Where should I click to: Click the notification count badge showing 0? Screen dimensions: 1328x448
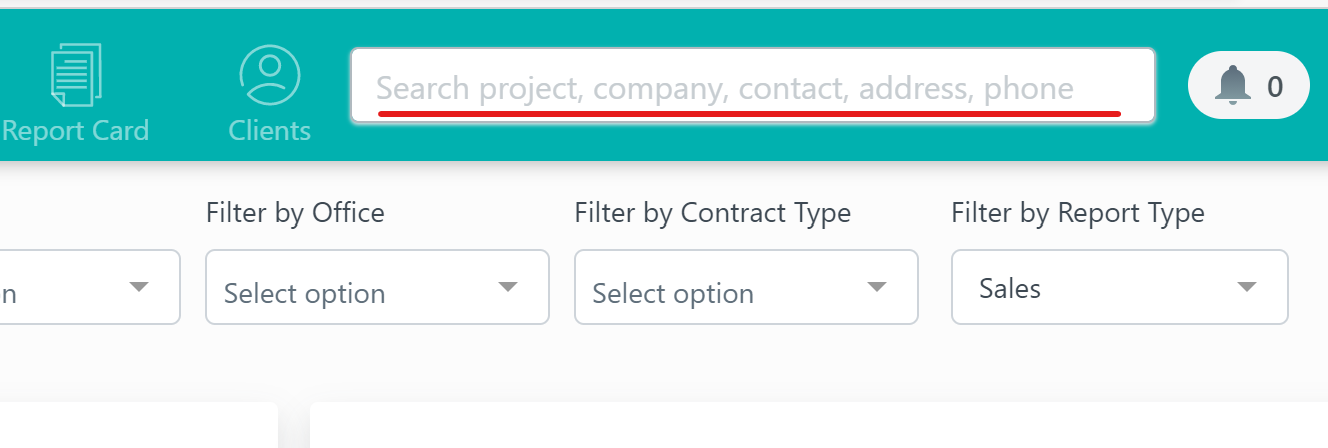tap(1274, 87)
